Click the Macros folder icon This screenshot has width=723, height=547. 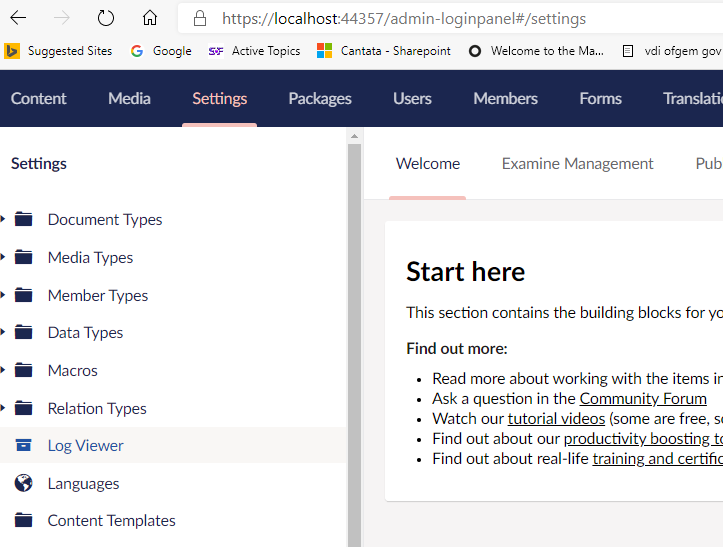click(24, 370)
